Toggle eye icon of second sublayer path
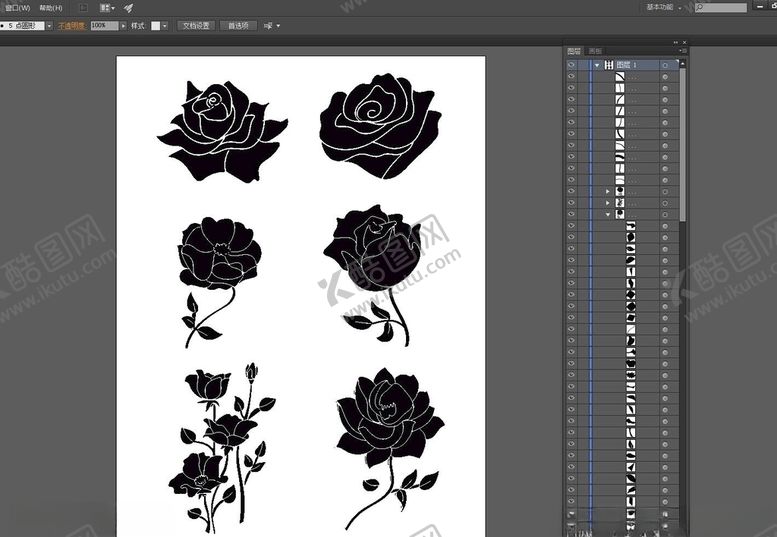Image resolution: width=777 pixels, height=537 pixels. point(571,88)
